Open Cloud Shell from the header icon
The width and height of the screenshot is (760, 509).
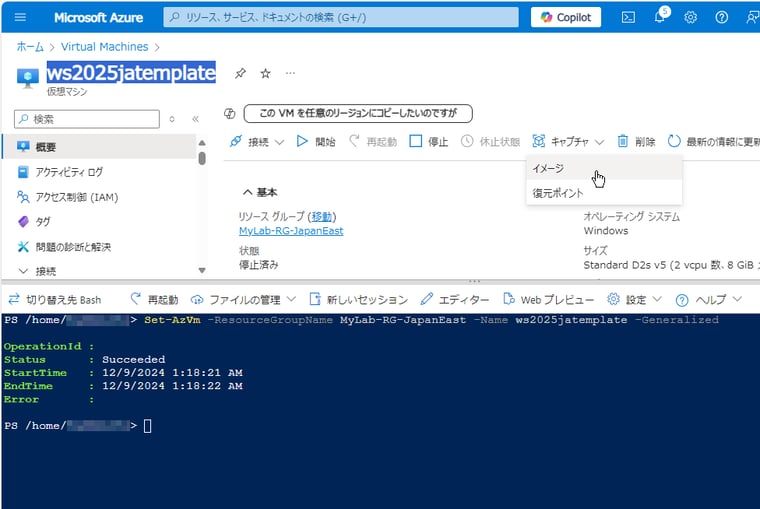click(628, 17)
